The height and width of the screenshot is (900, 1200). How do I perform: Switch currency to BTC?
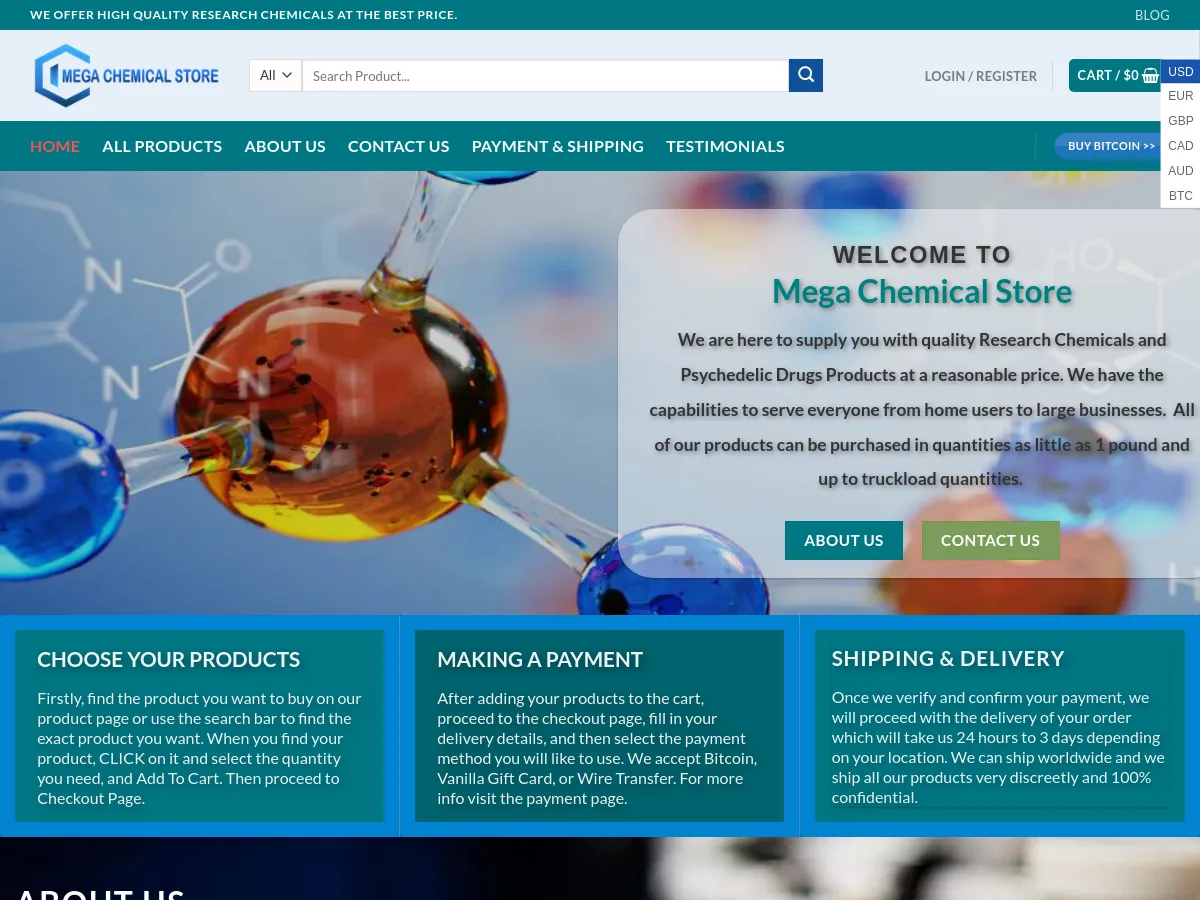[1180, 195]
